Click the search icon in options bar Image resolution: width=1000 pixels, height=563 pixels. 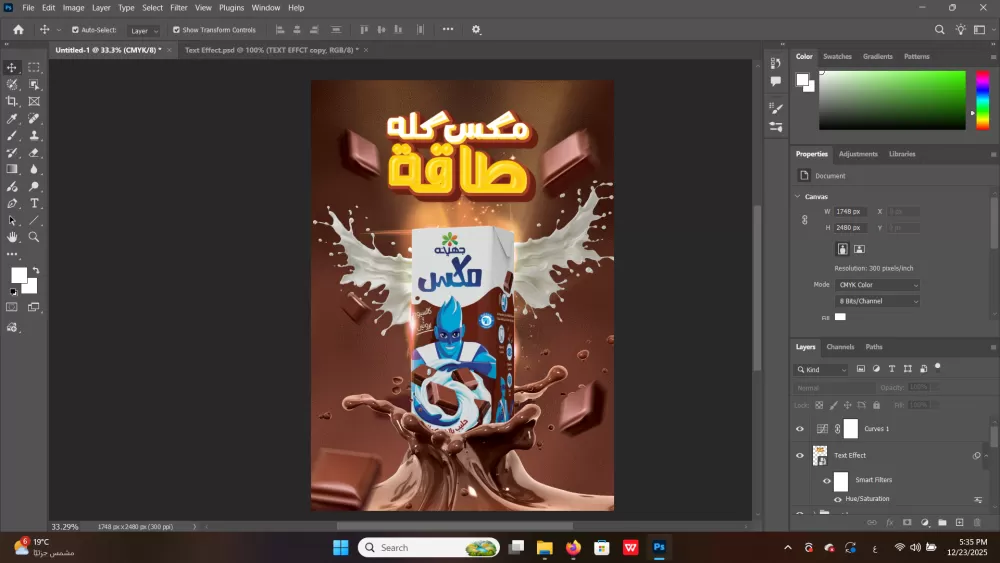click(939, 29)
